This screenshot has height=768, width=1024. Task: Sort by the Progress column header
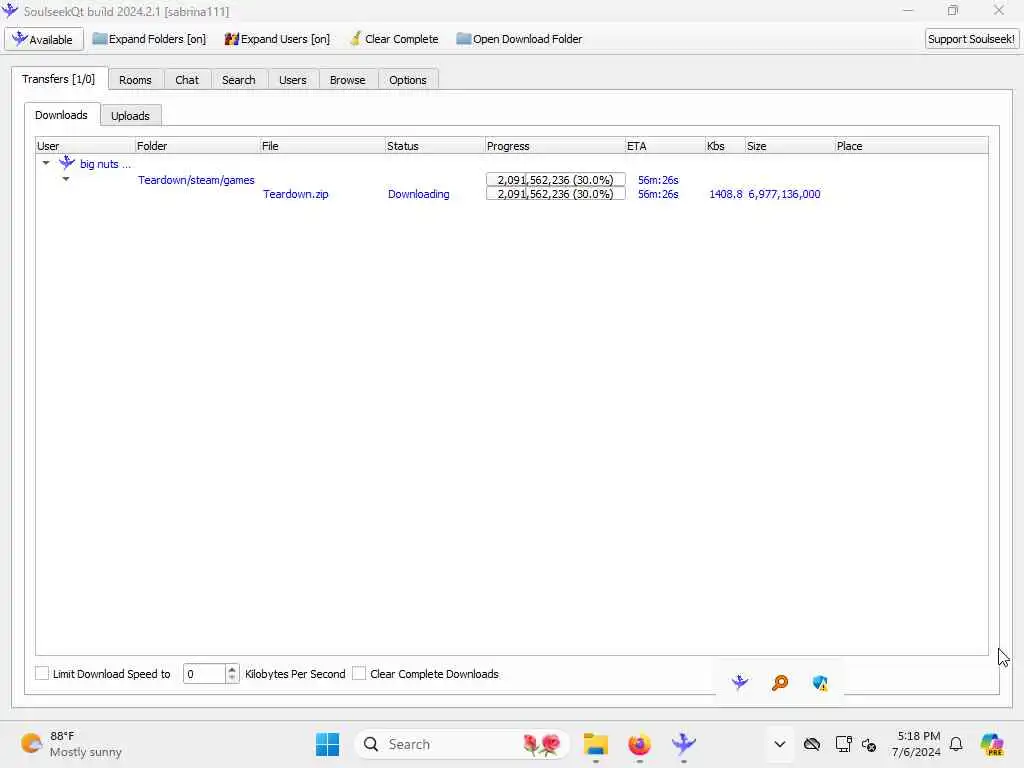click(555, 146)
